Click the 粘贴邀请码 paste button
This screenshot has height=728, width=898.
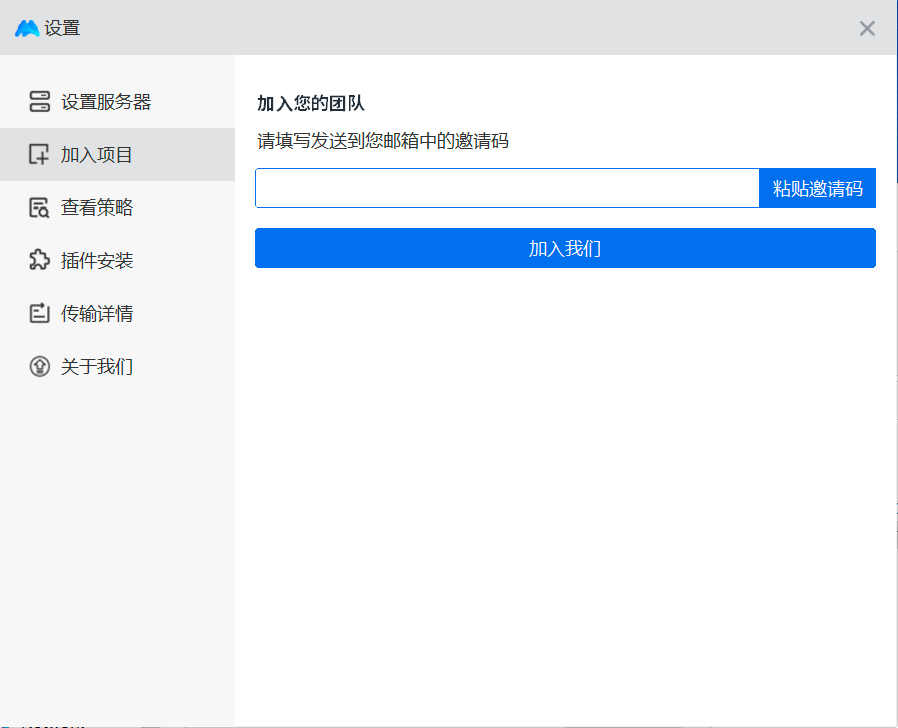click(x=817, y=187)
